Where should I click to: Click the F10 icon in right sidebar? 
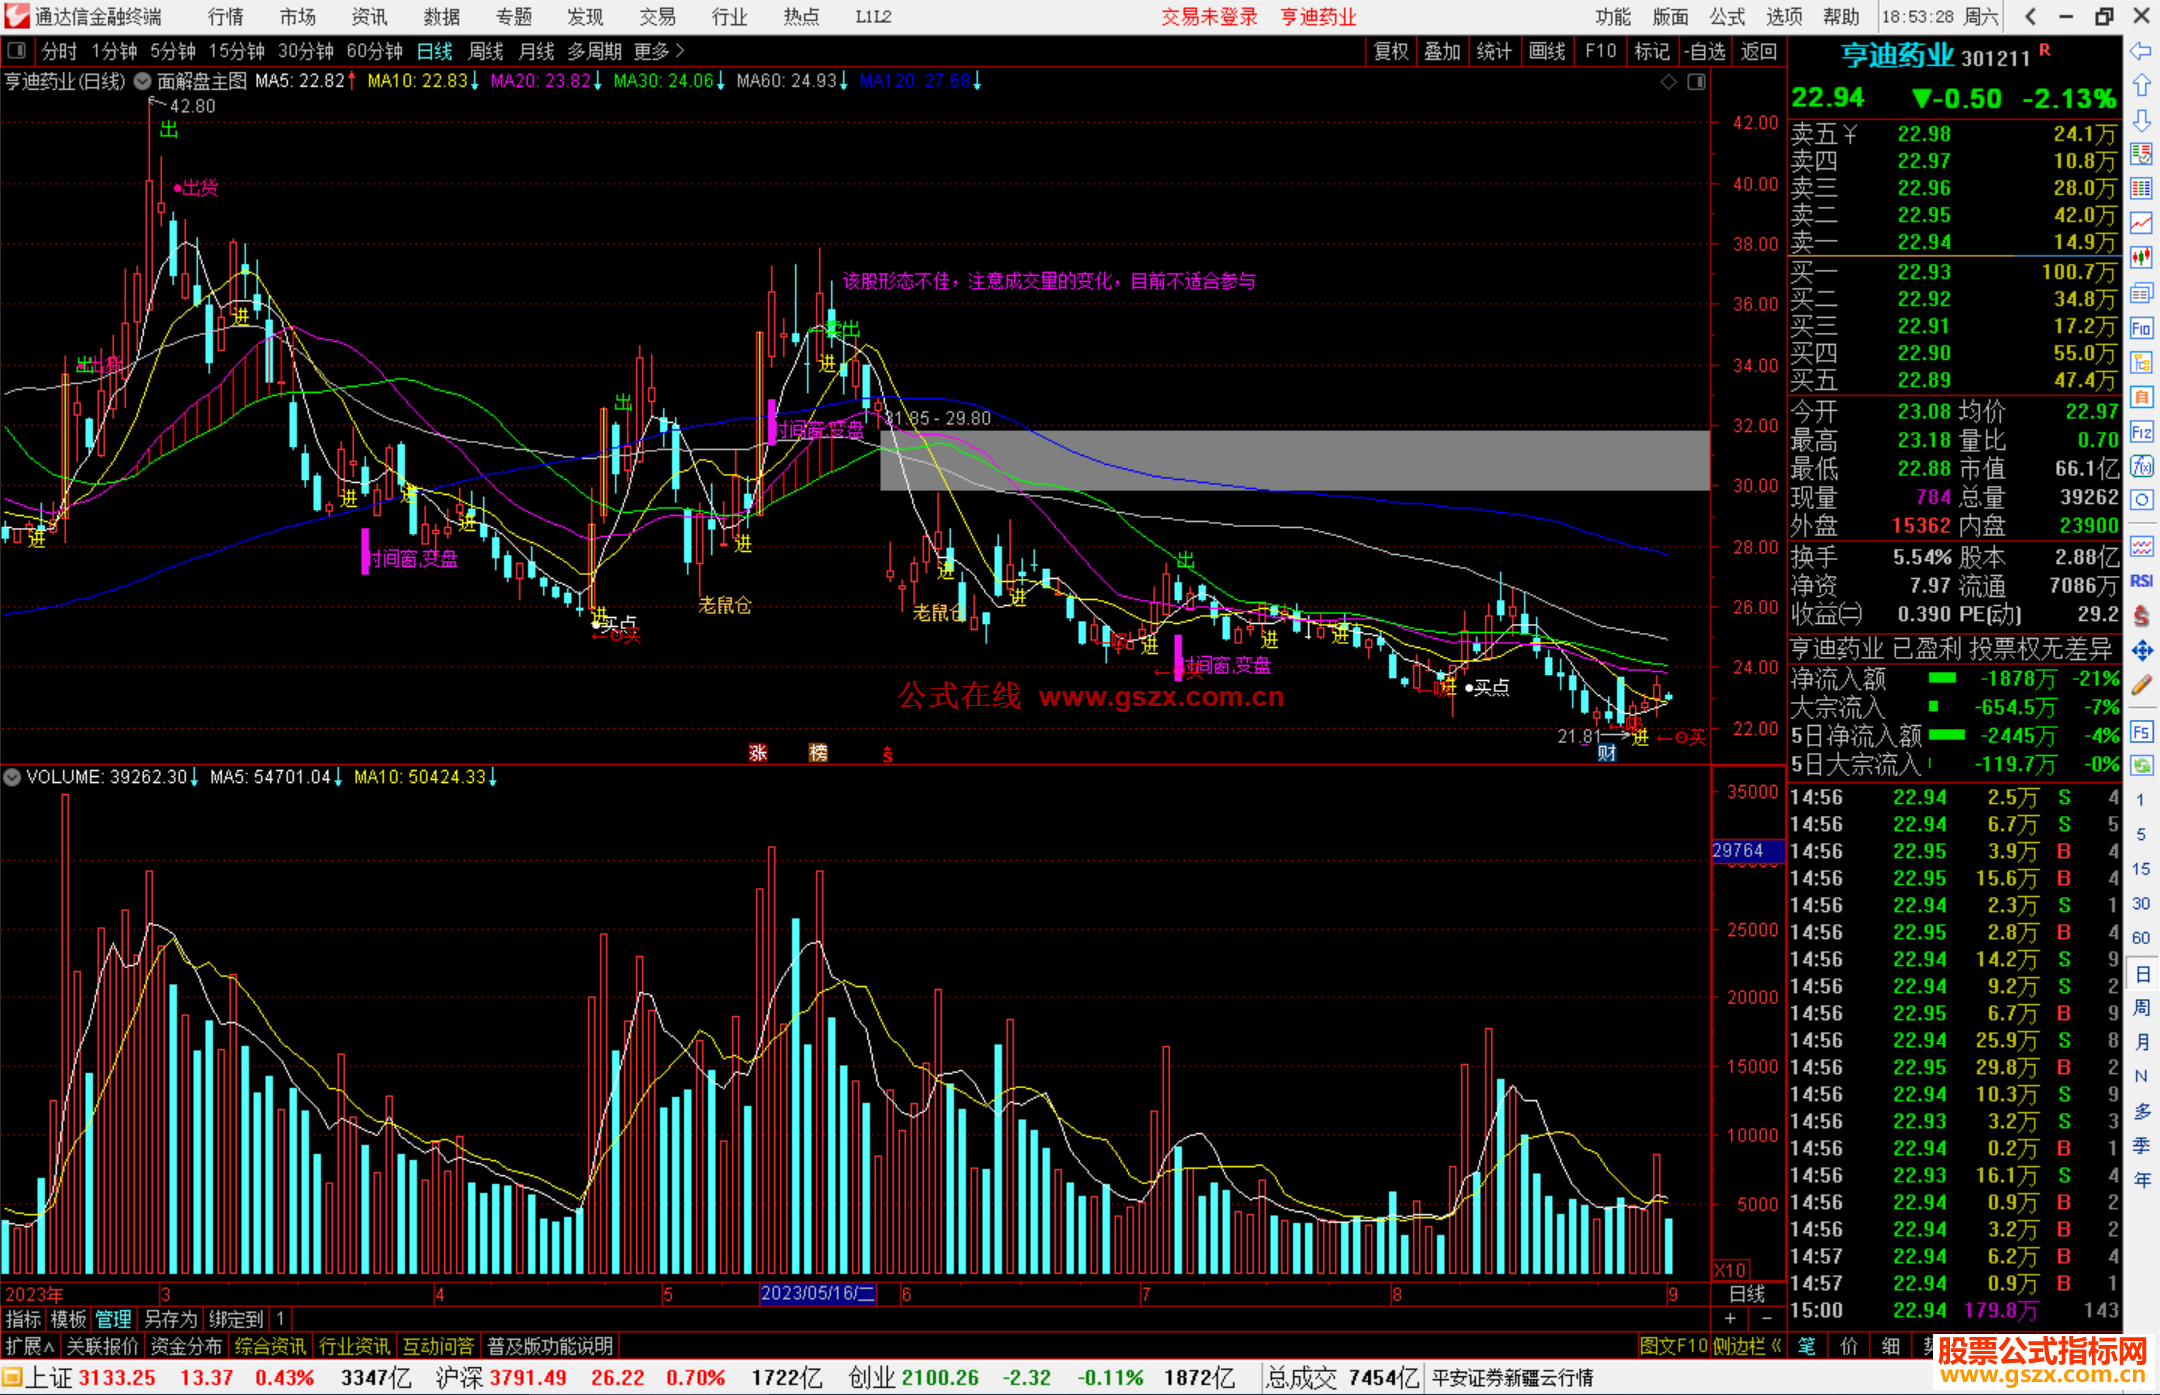pyautogui.click(x=2141, y=328)
